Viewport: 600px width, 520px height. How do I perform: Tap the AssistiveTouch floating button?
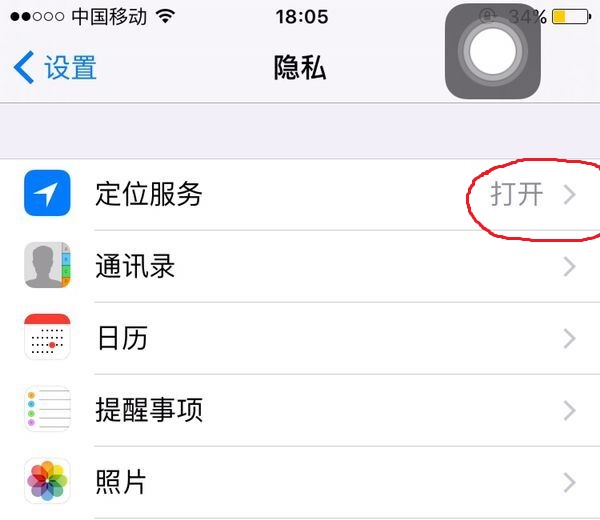click(x=492, y=51)
